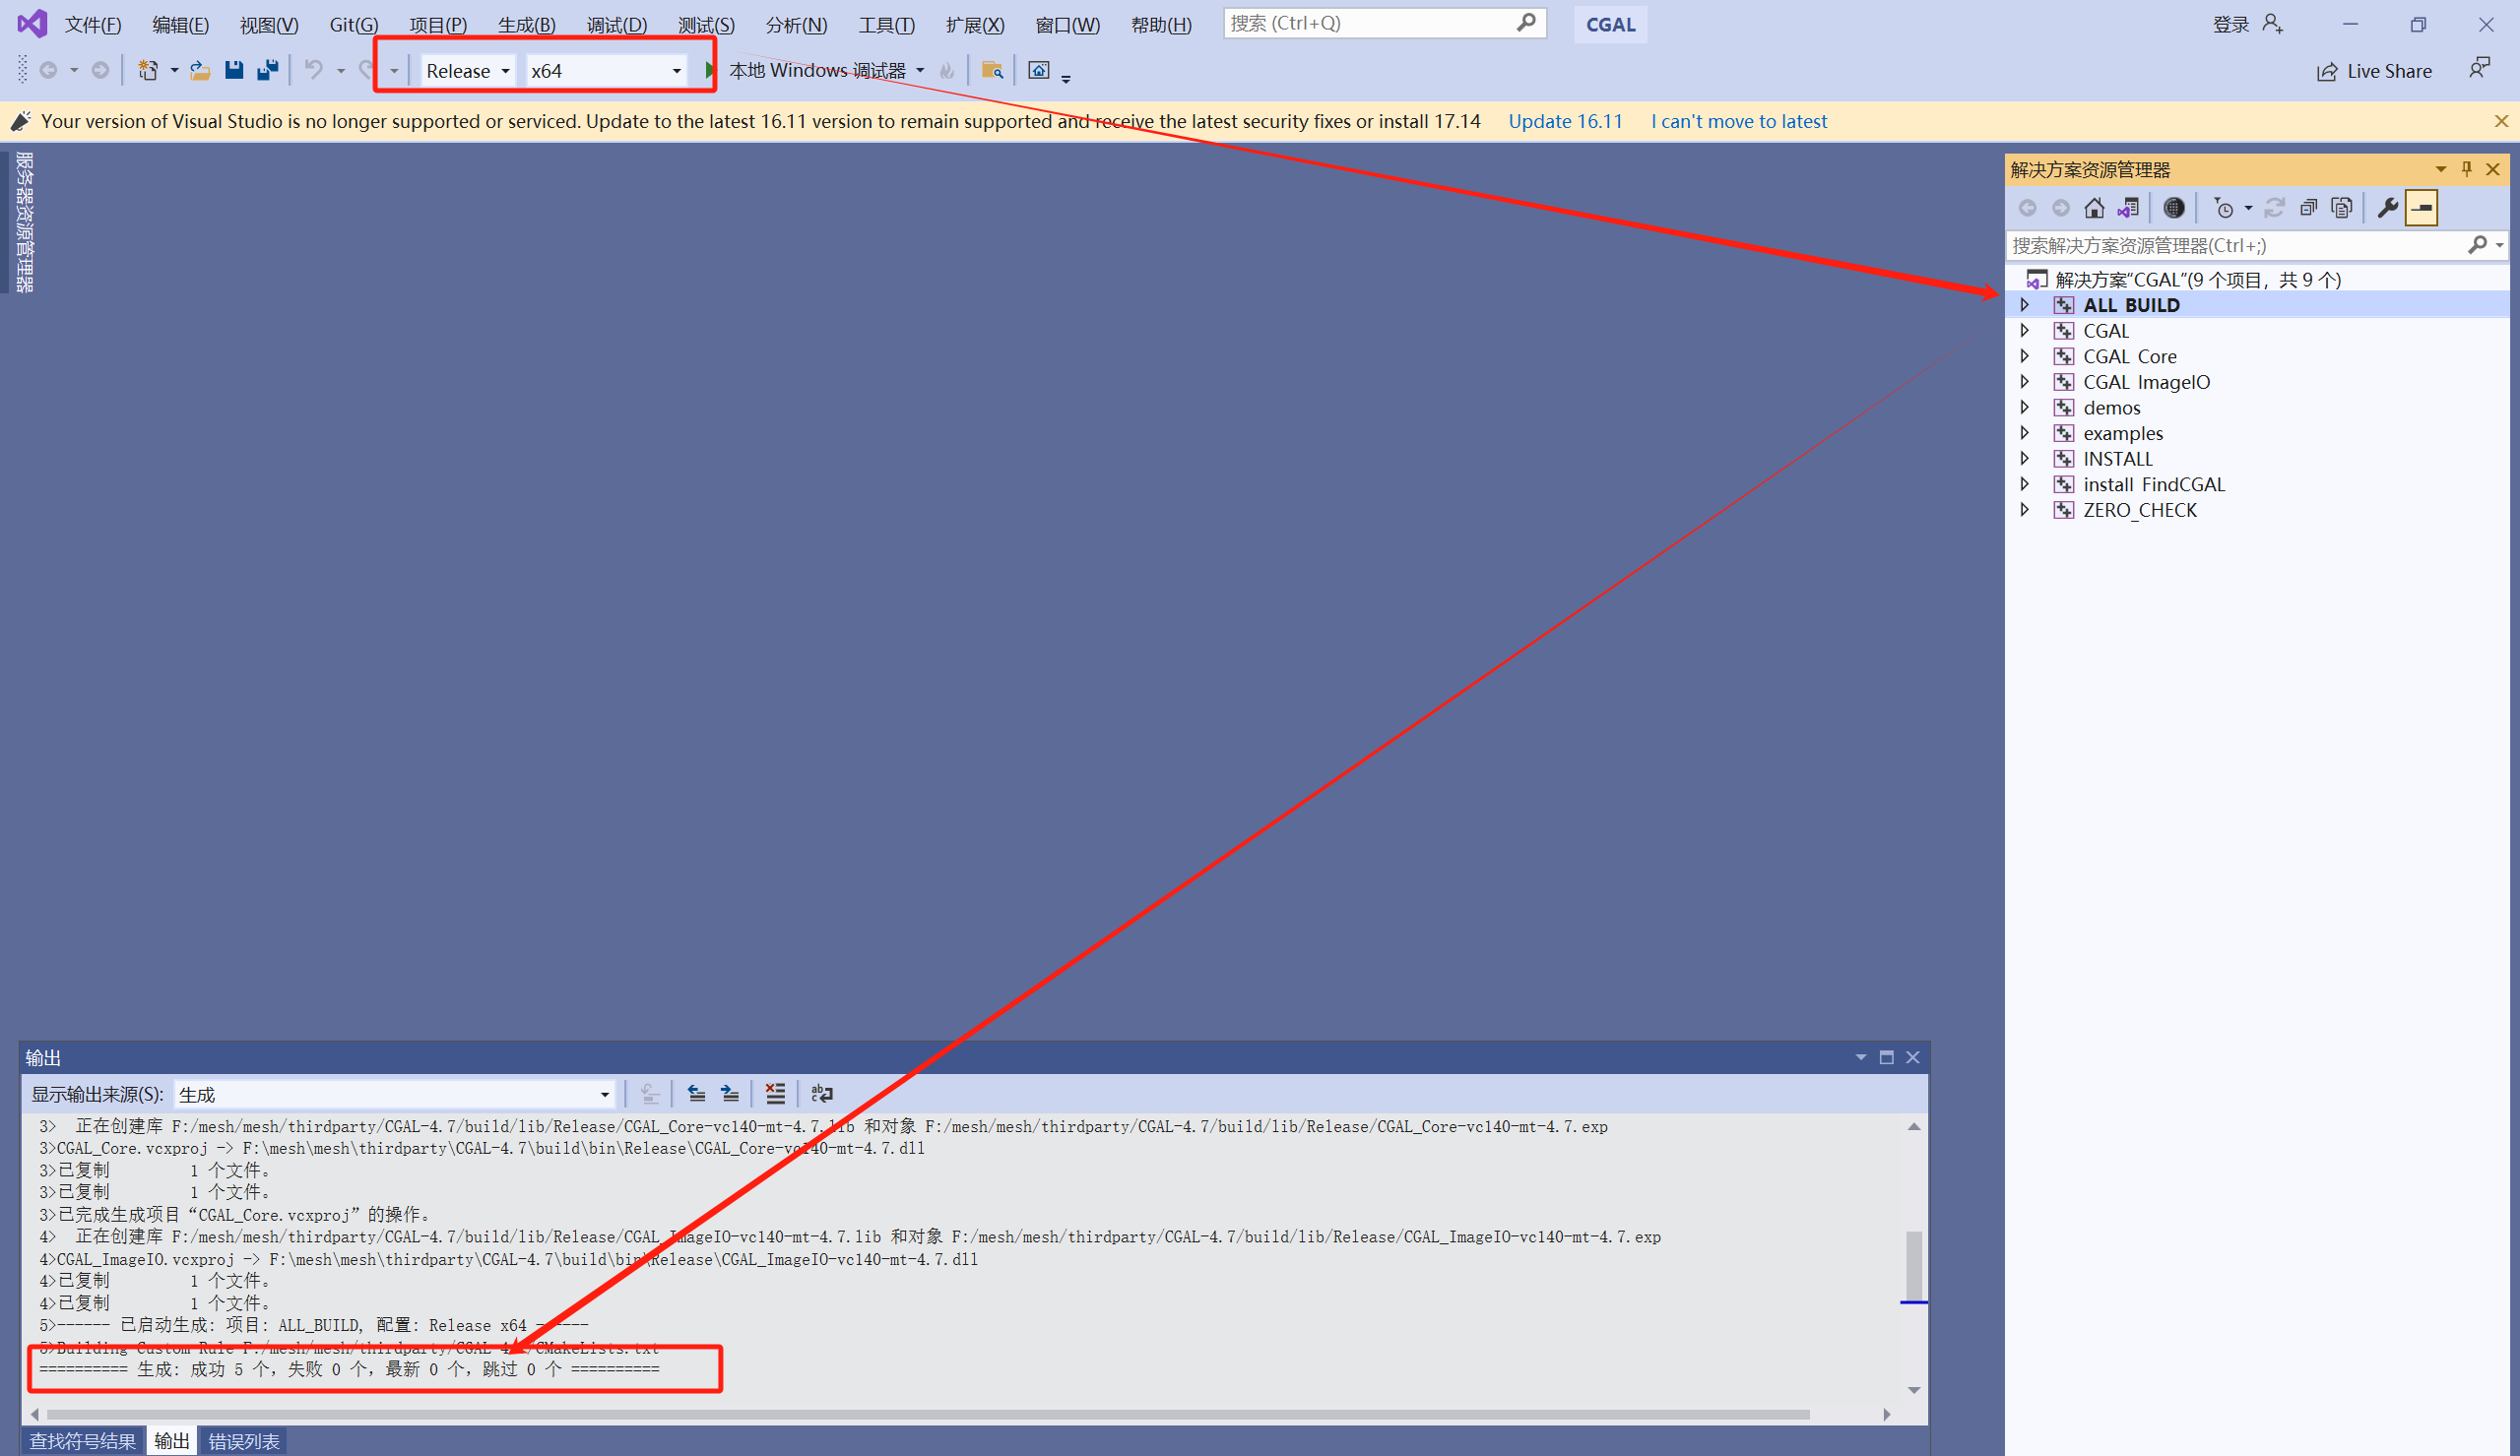Clear All output icon in Output panel
Screen dimensions: 2520x1456
click(x=775, y=1093)
